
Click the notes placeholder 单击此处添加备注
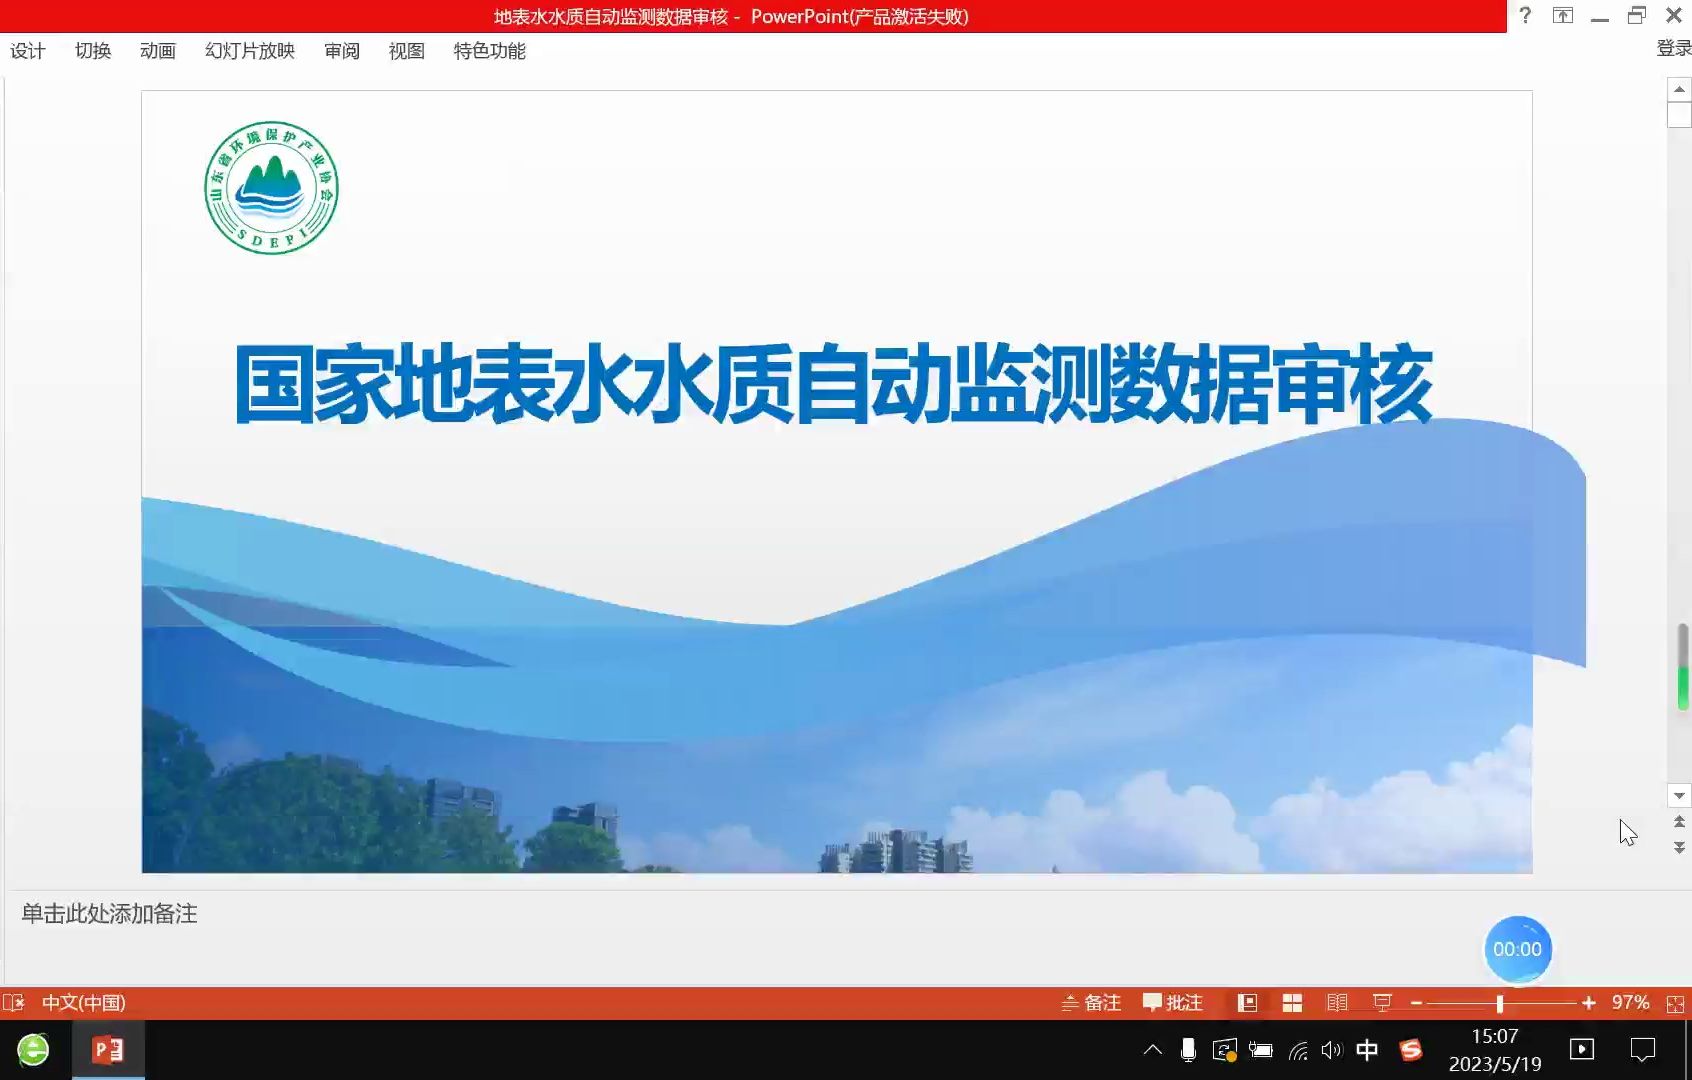pos(110,914)
